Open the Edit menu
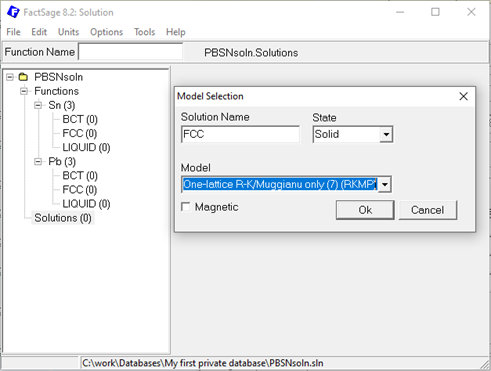The width and height of the screenshot is (491, 371). tap(39, 32)
